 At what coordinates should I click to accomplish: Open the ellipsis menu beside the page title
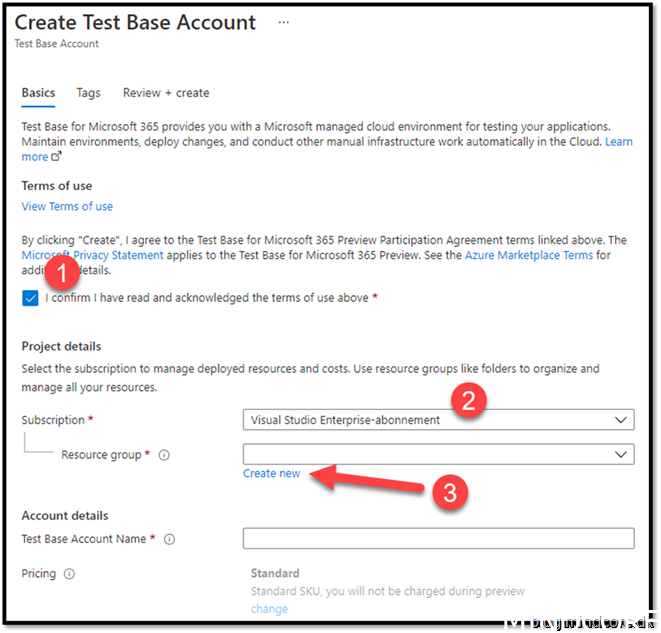284,22
